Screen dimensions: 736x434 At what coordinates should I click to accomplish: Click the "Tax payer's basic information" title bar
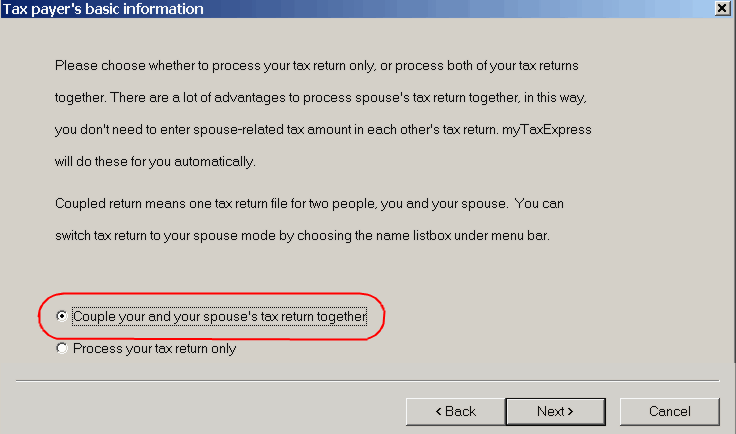[x=300, y=8]
